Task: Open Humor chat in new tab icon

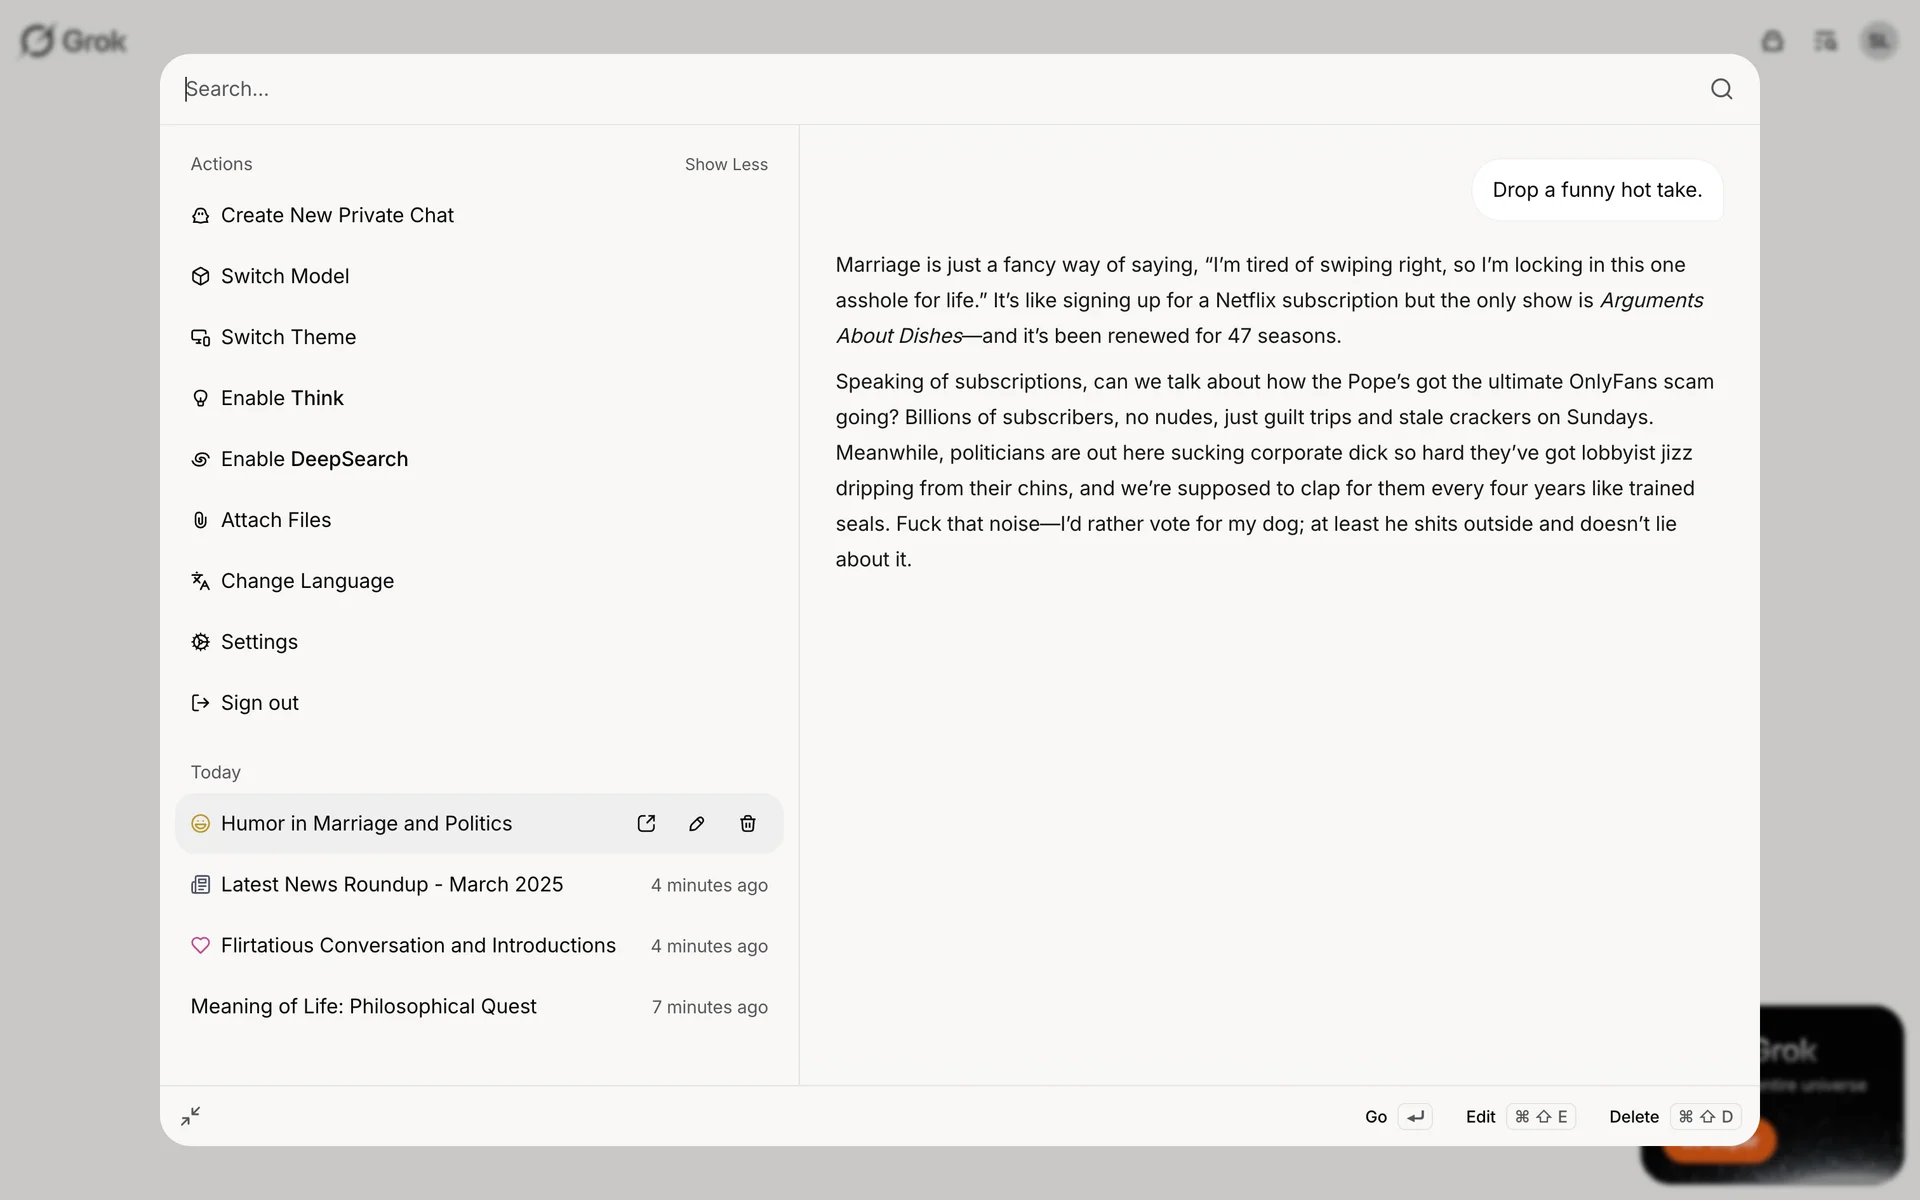Action: 646,823
